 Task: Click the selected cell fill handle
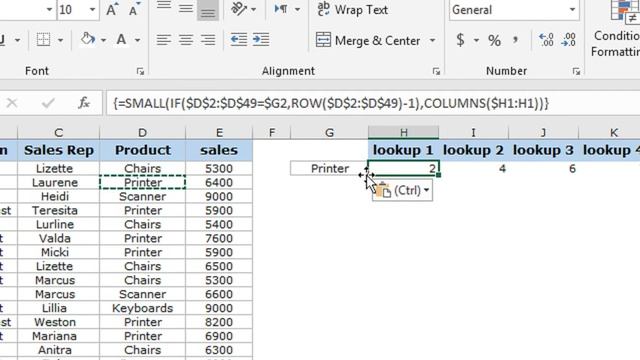pyautogui.click(x=439, y=175)
